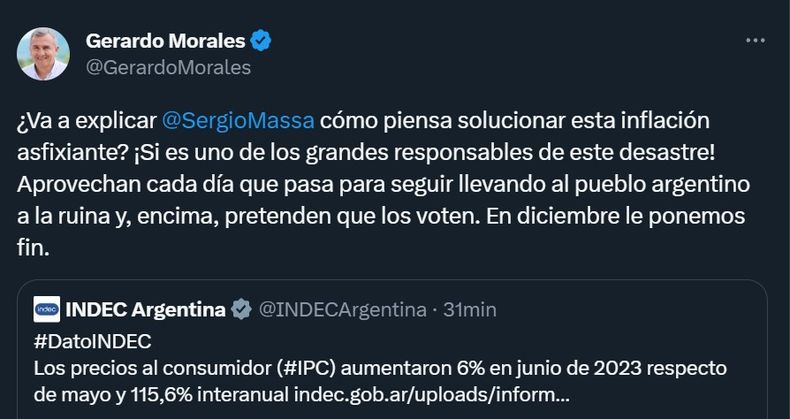Click Gerardo Morales' profile photo
This screenshot has height=419, width=790.
44,54
